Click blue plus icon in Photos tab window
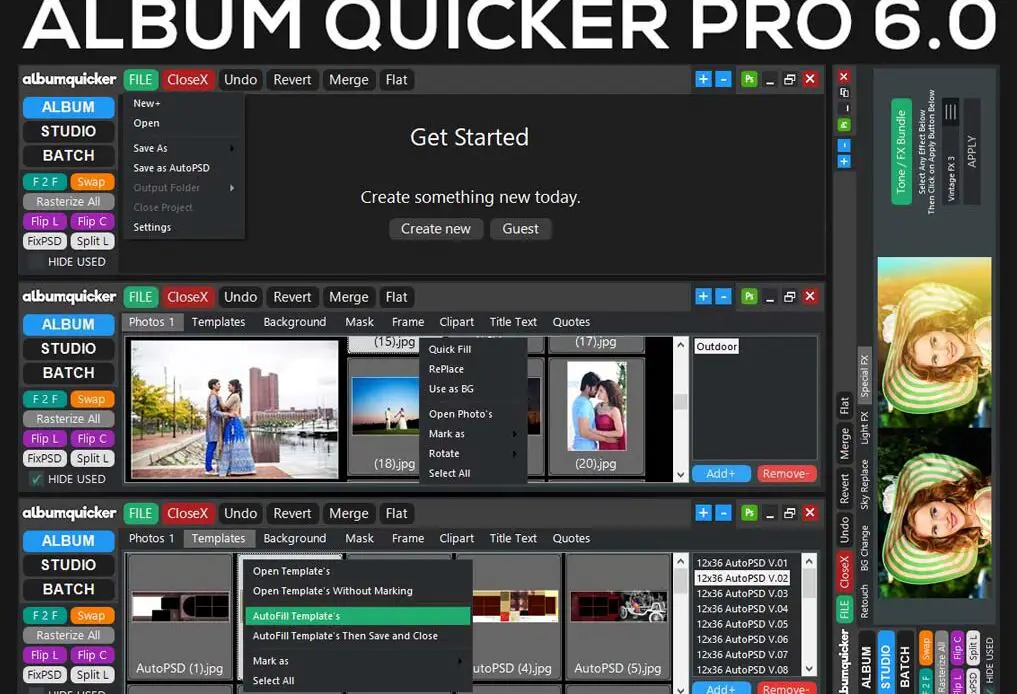 point(703,296)
